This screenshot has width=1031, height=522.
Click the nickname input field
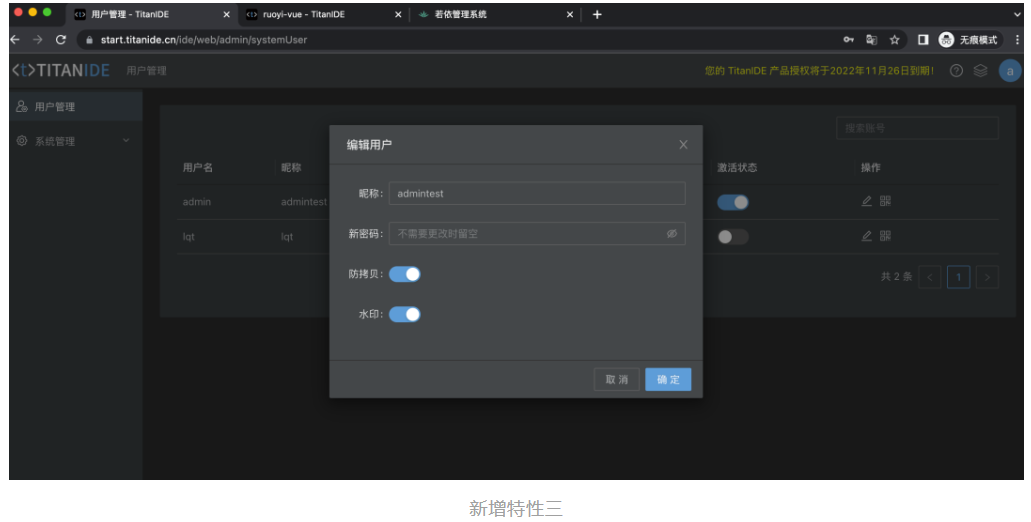[537, 193]
